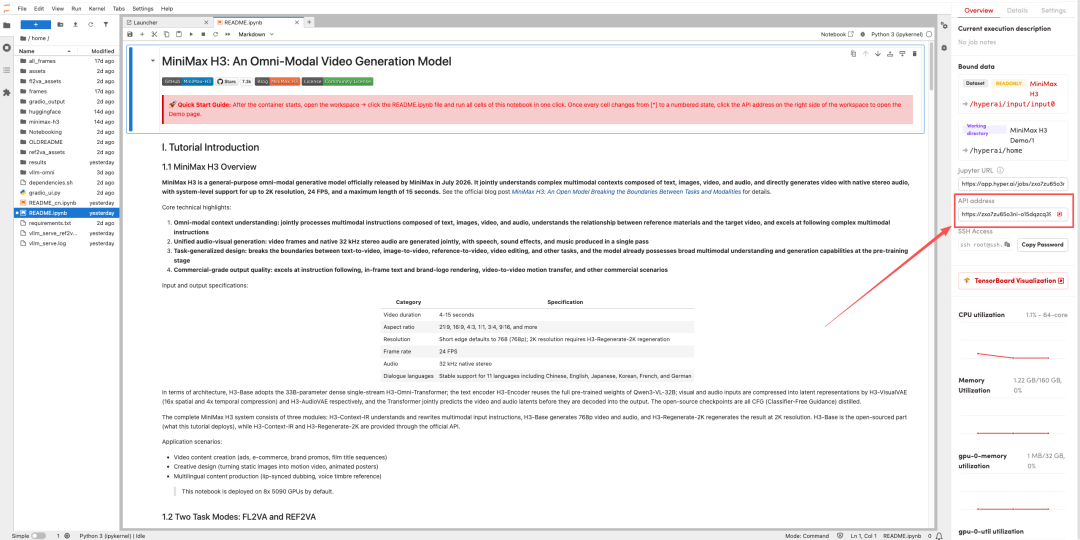1080x540 pixels.
Task: Click the Notebook open-in-new icon link
Action: point(837,34)
